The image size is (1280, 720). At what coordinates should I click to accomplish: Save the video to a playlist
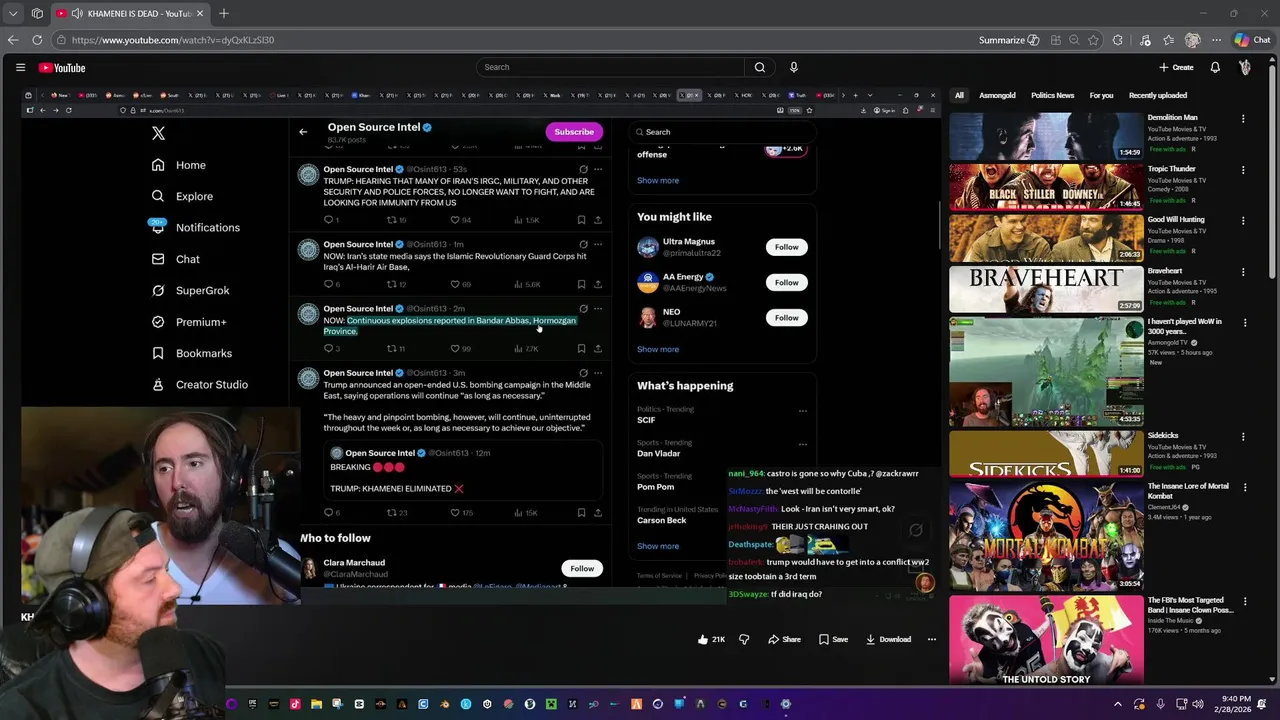833,639
